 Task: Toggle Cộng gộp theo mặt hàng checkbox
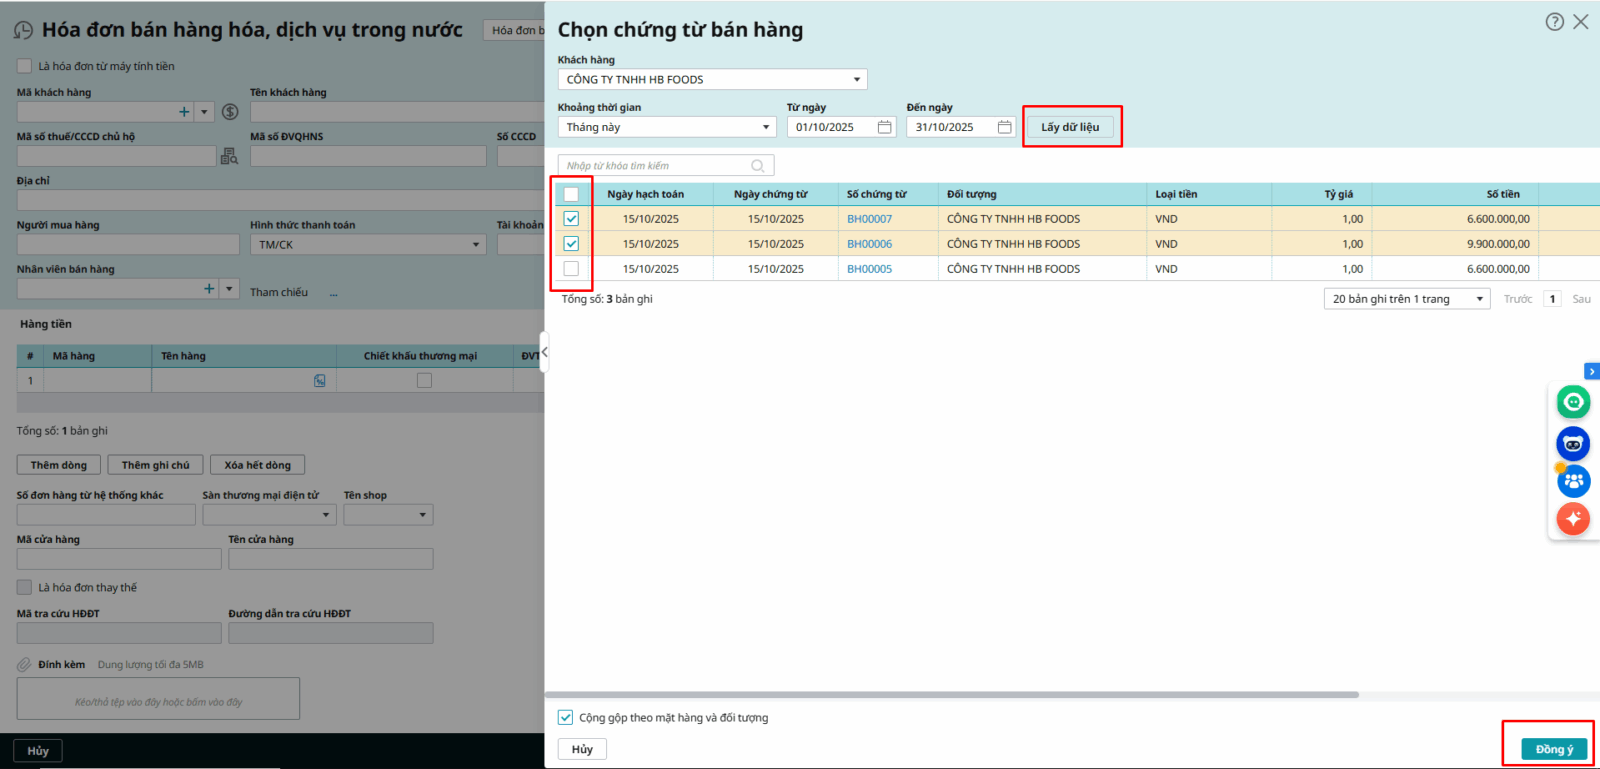pos(566,718)
